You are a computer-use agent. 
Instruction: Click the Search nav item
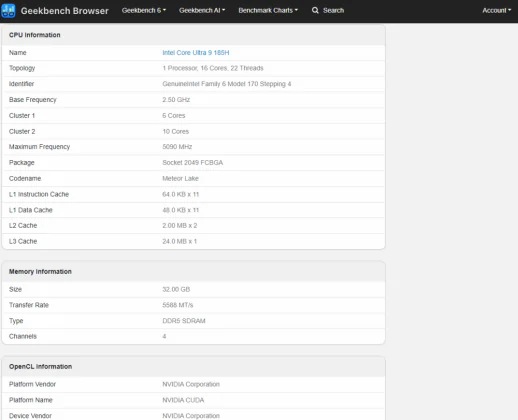pyautogui.click(x=328, y=10)
